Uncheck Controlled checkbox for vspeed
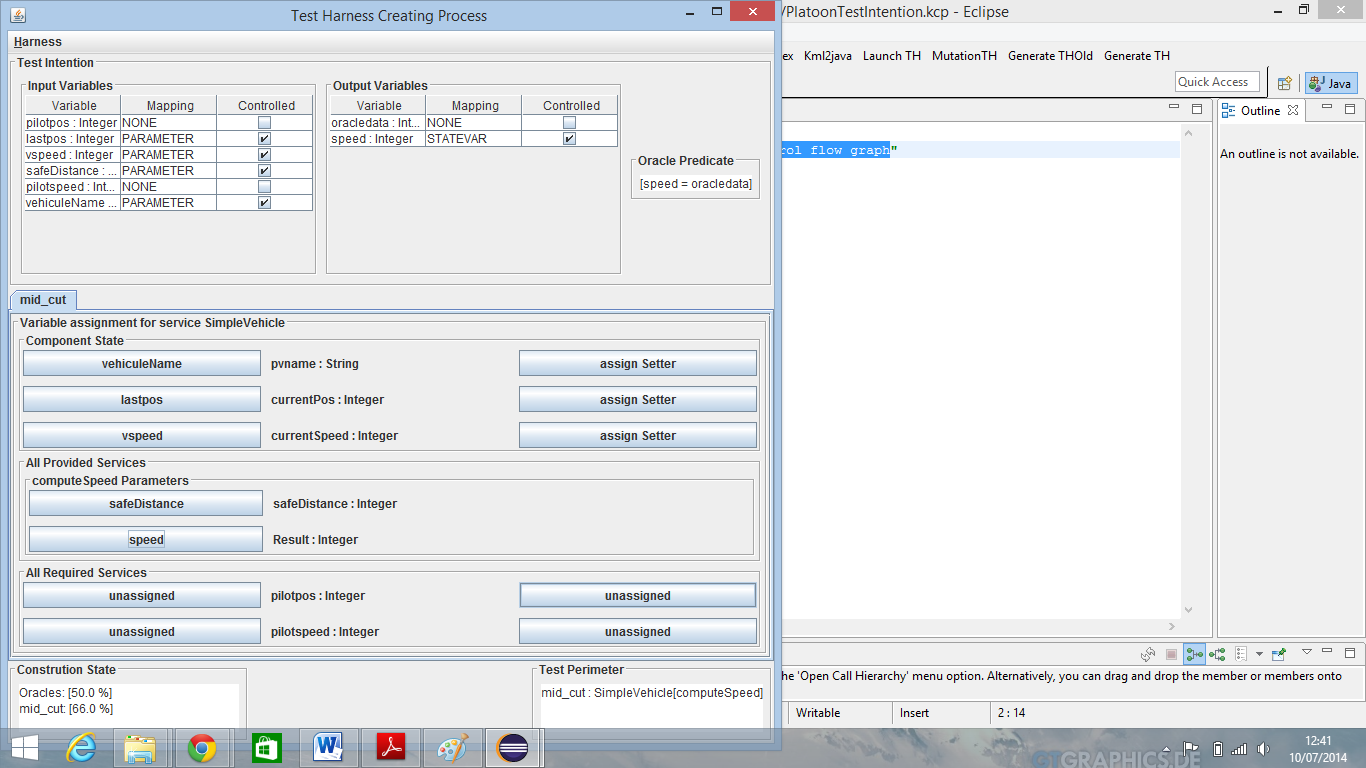 point(264,155)
